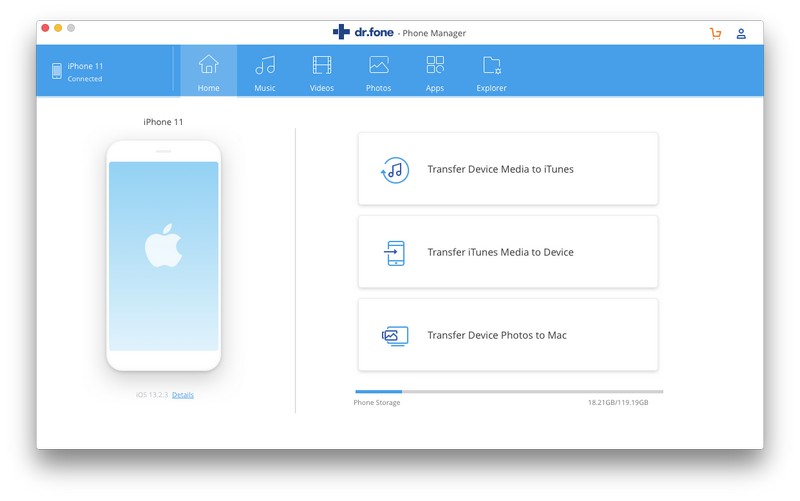Click the iPhone 11 name in blue bar
The width and height of the screenshot is (800, 501).
[85, 66]
